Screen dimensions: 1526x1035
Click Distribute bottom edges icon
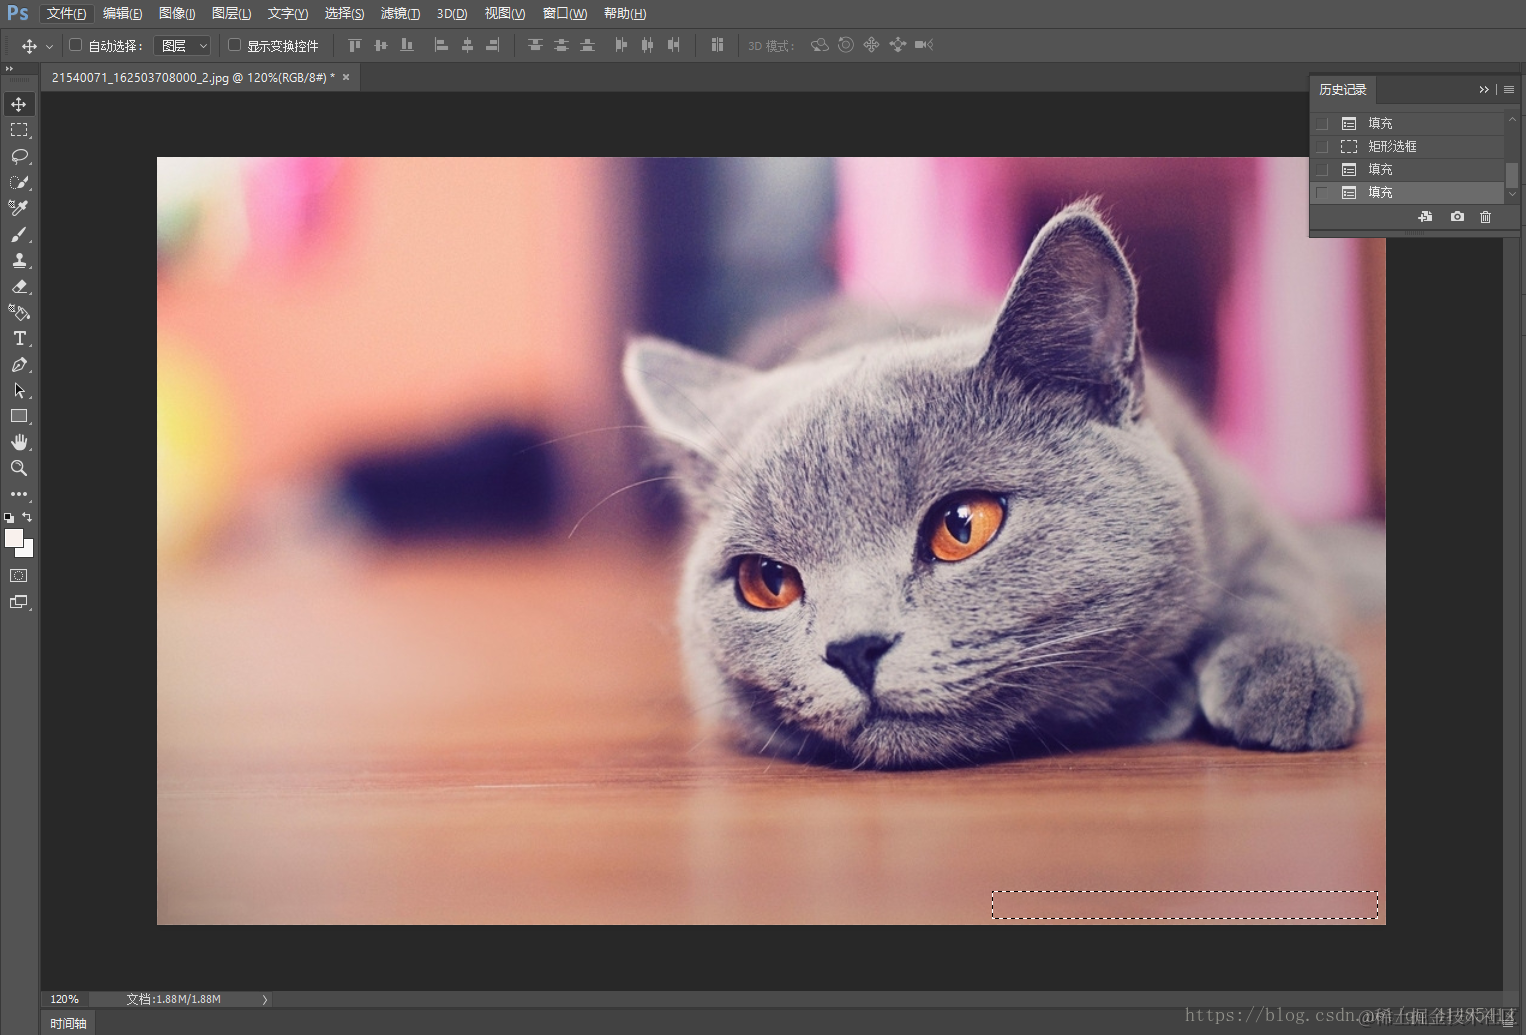pos(587,45)
